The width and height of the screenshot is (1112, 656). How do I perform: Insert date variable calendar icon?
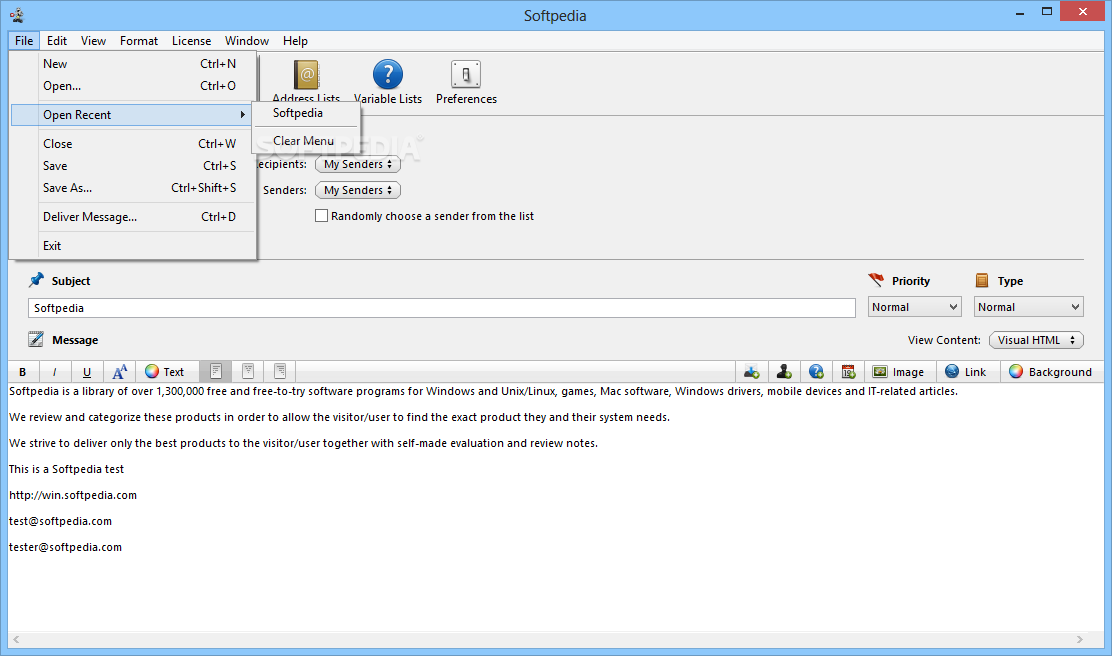(848, 372)
